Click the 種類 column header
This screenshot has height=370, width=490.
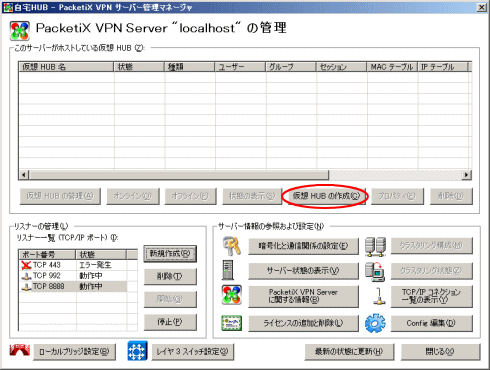click(189, 67)
